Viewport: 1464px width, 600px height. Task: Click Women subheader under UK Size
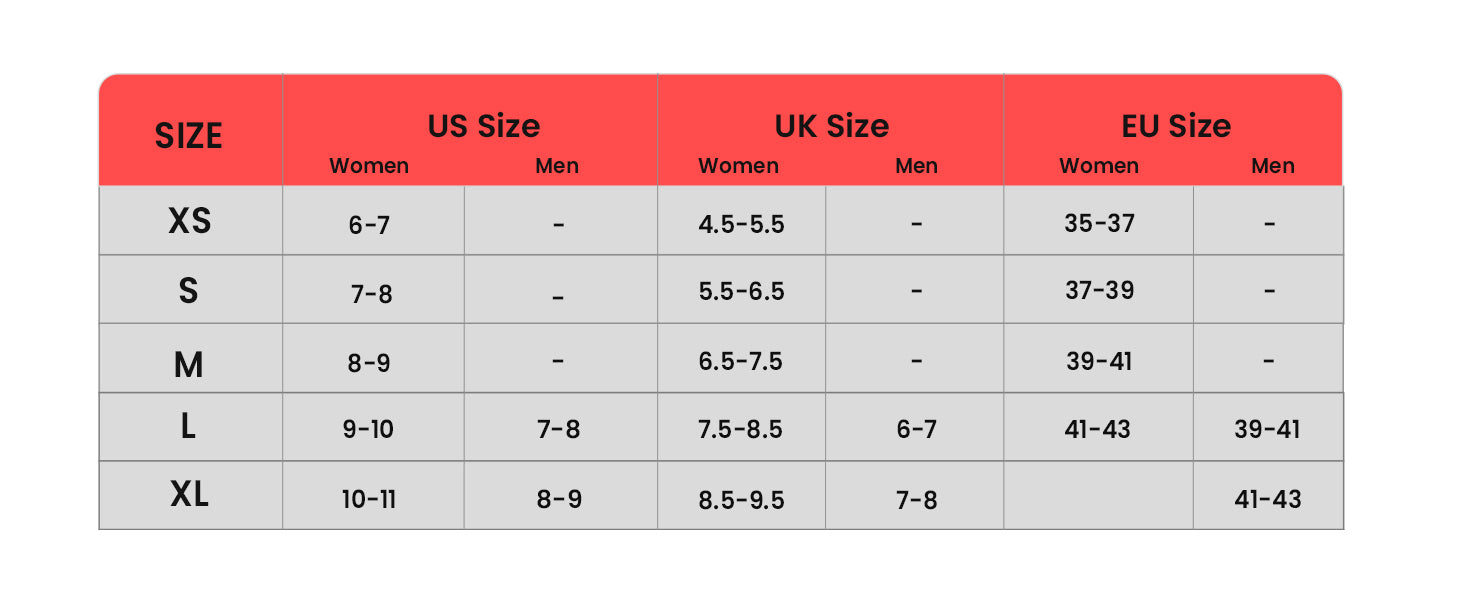tap(738, 166)
